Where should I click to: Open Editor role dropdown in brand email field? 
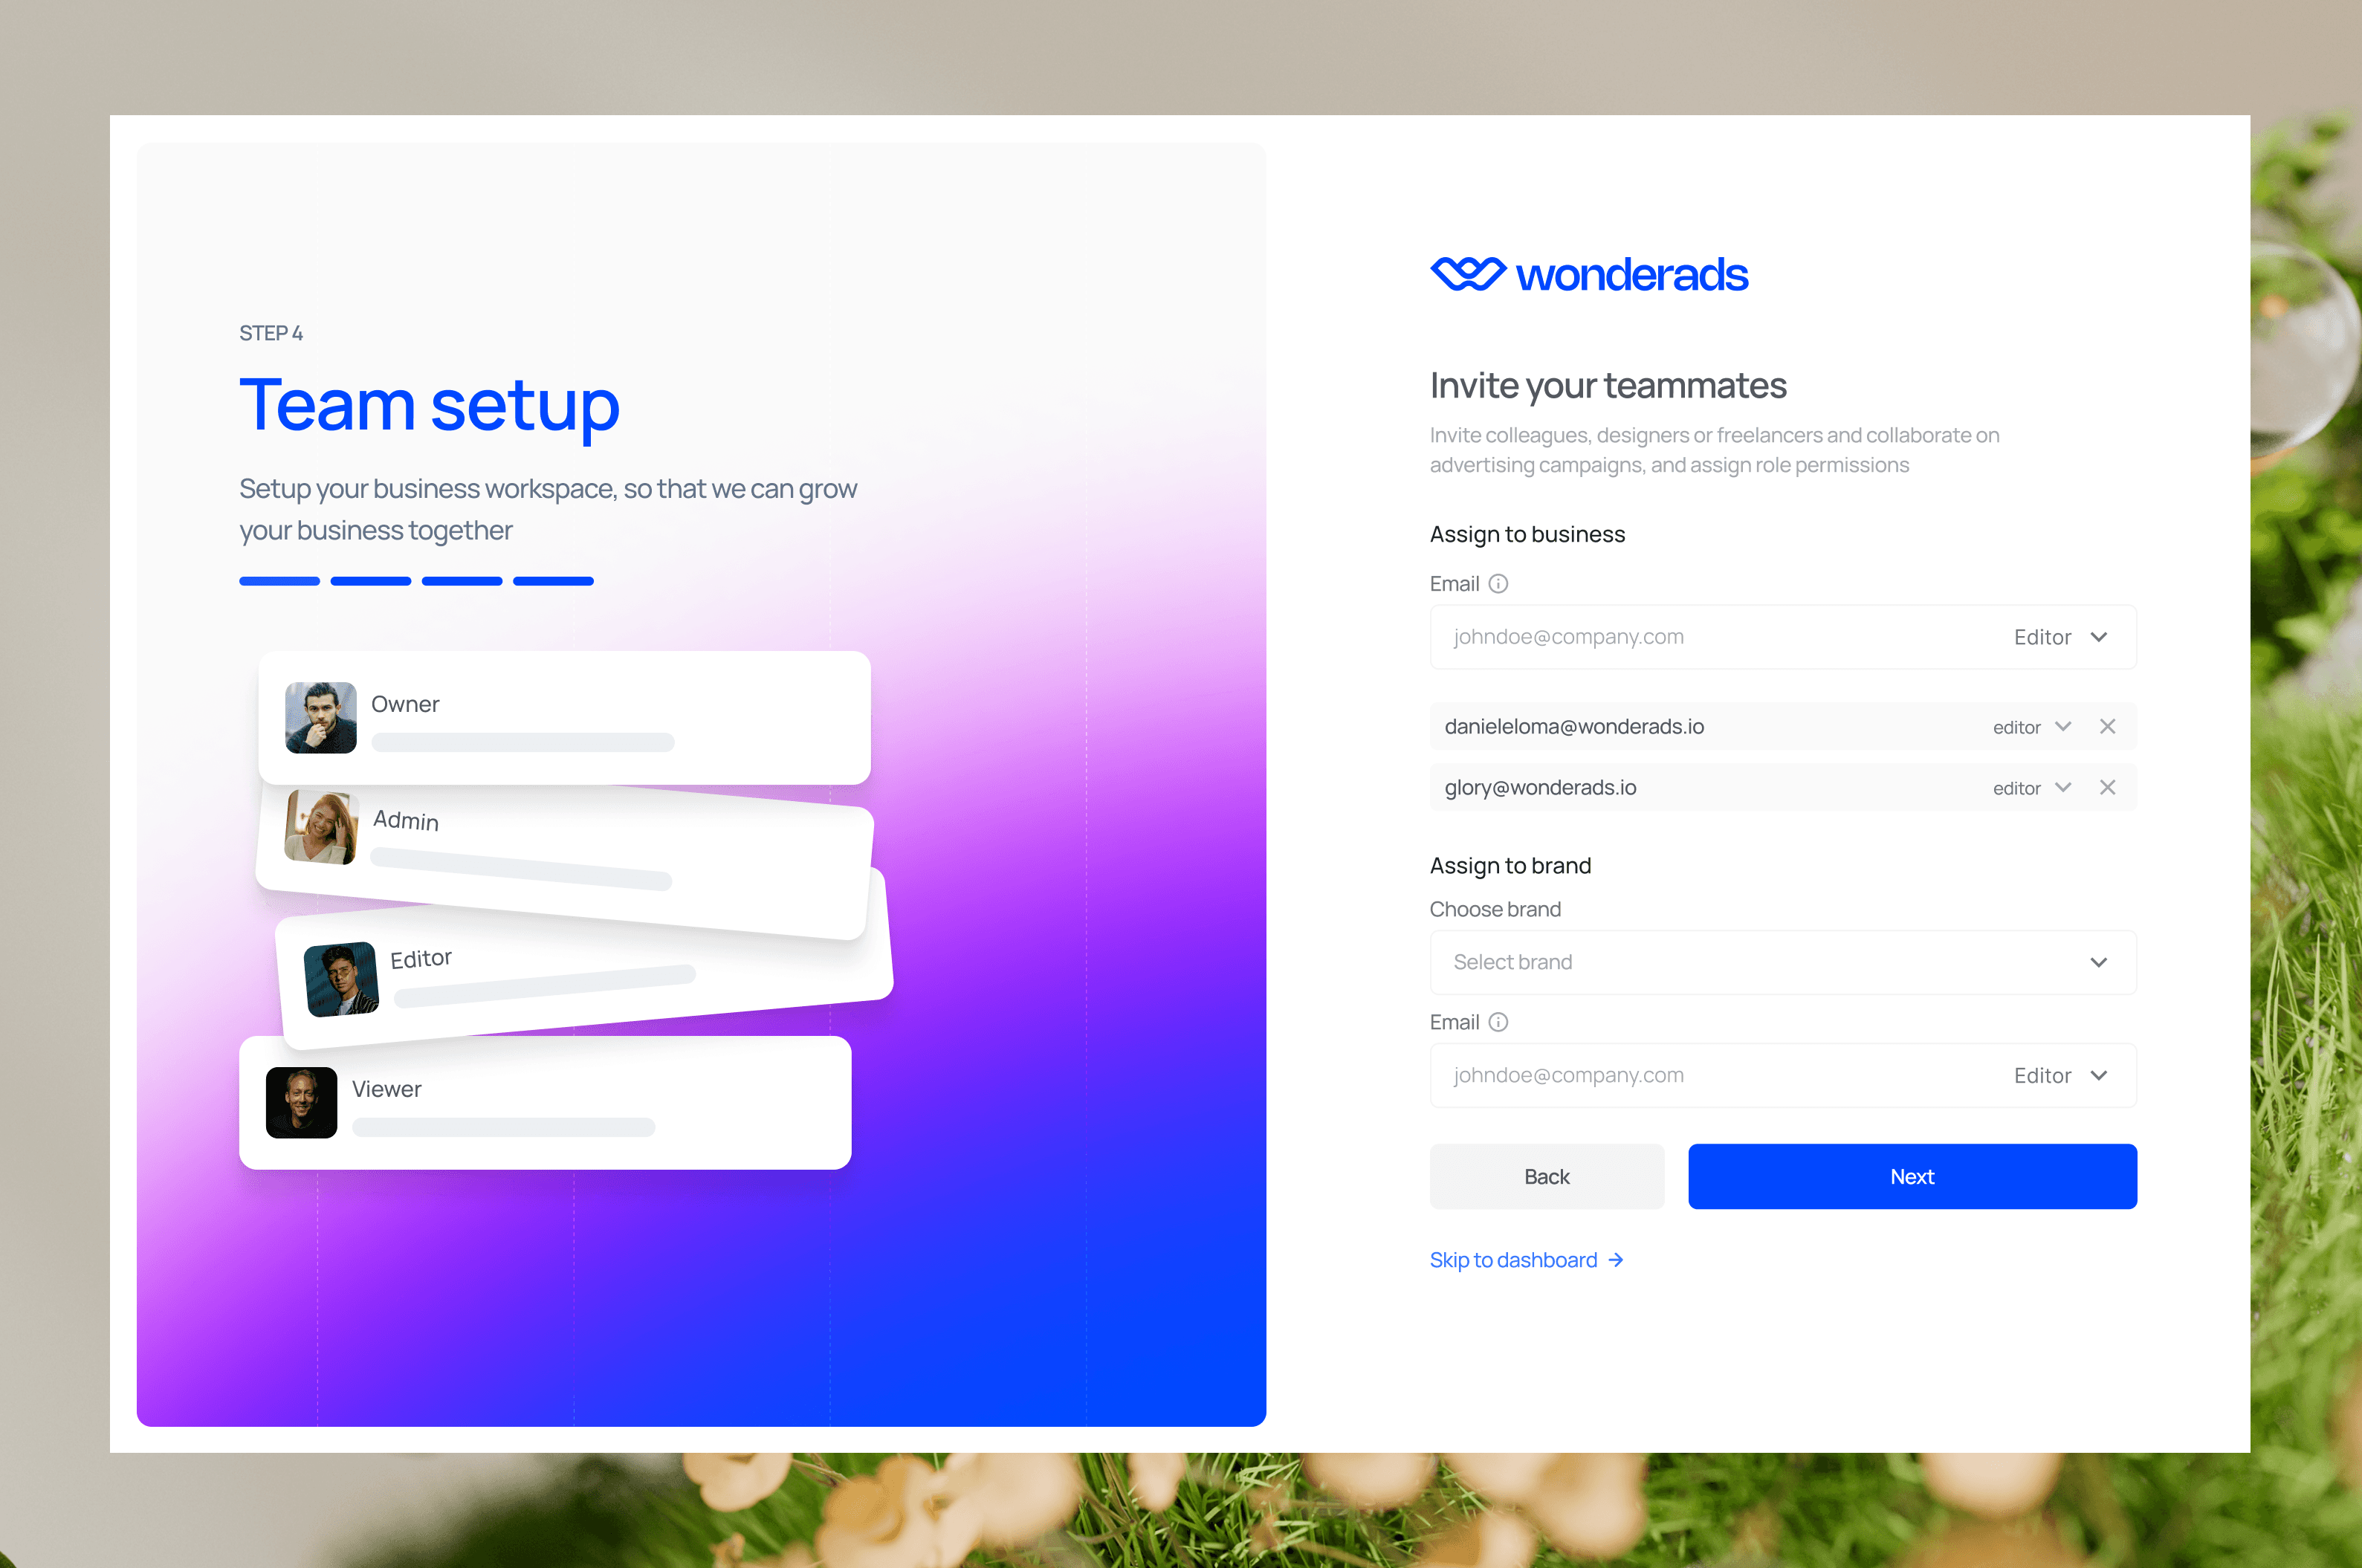point(2060,1076)
